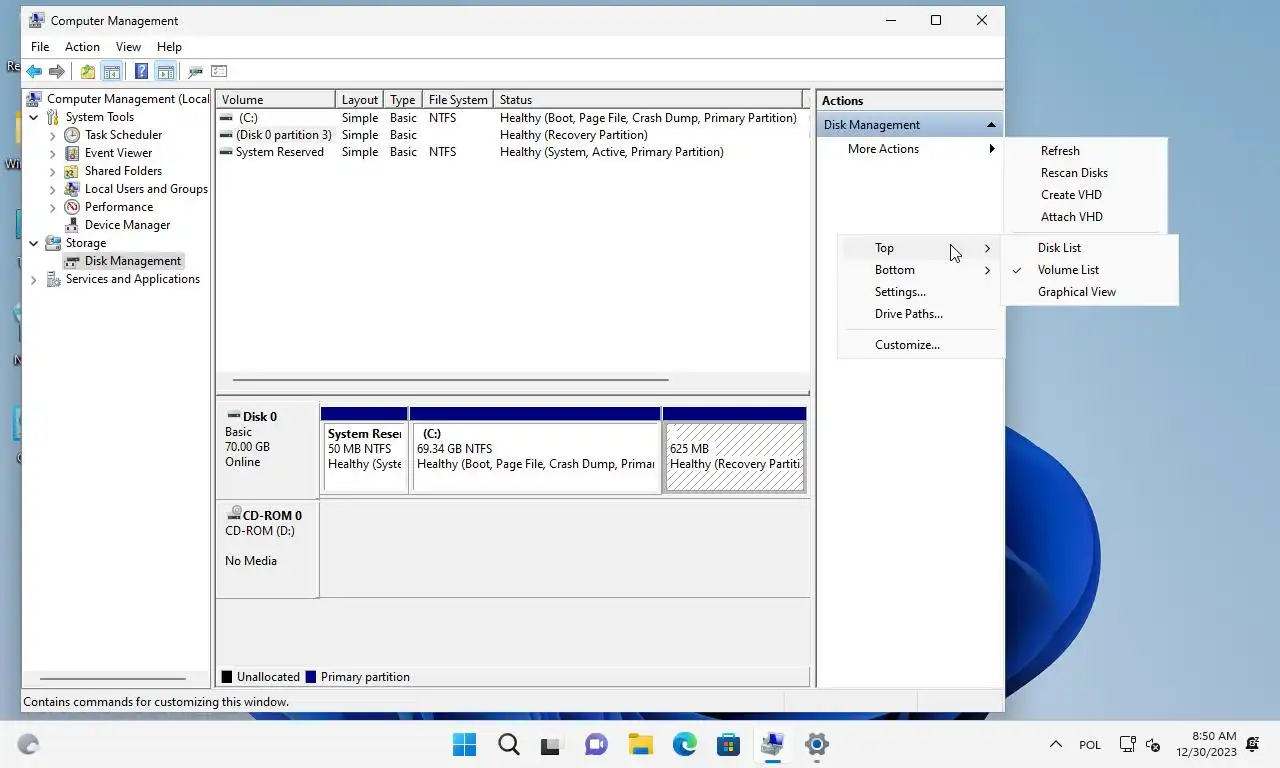Click the disk drive toolbar icon
Image resolution: width=1280 pixels, height=768 pixels.
tap(196, 71)
